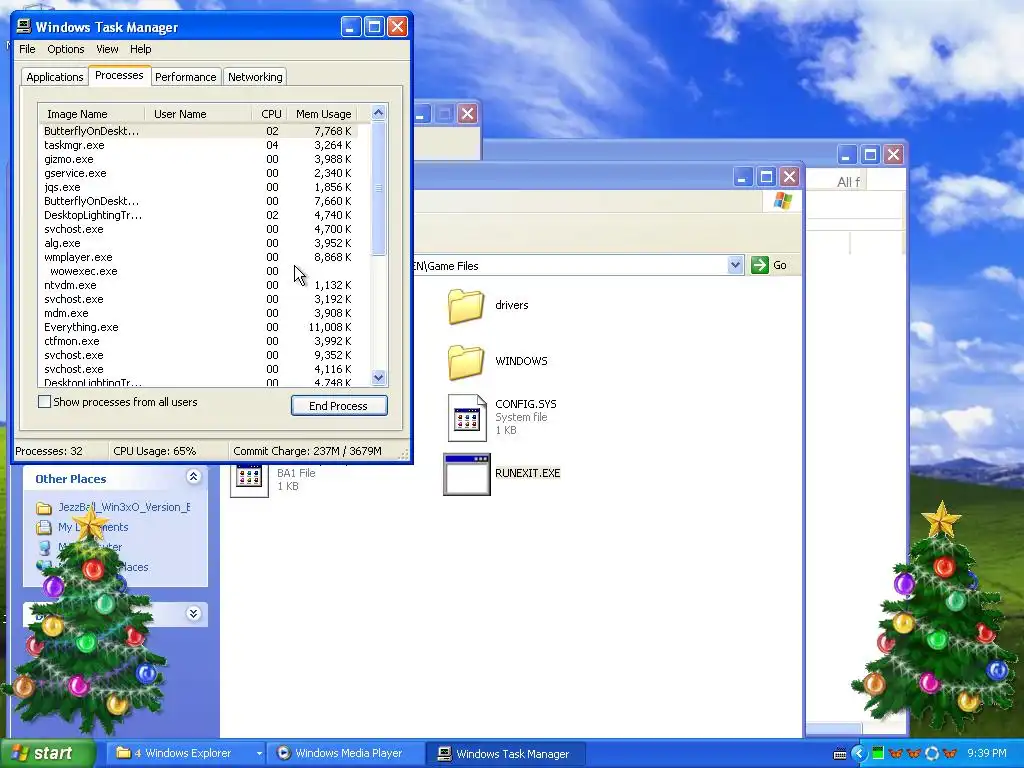The width and height of the screenshot is (1024, 768).
Task: Open the File menu in Task Manager
Action: (27, 49)
